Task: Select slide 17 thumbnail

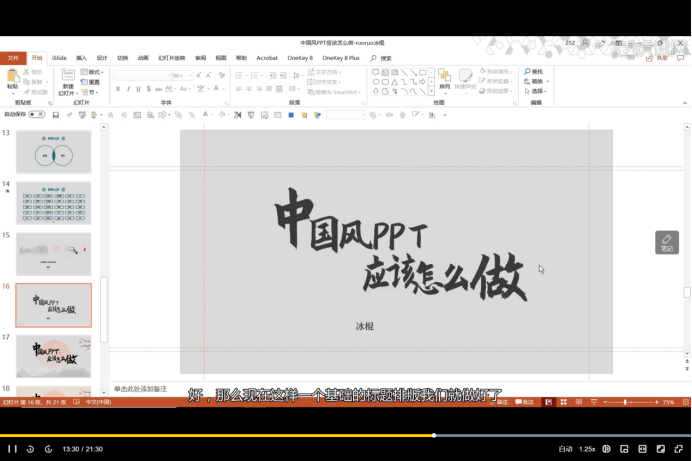Action: pyautogui.click(x=54, y=356)
